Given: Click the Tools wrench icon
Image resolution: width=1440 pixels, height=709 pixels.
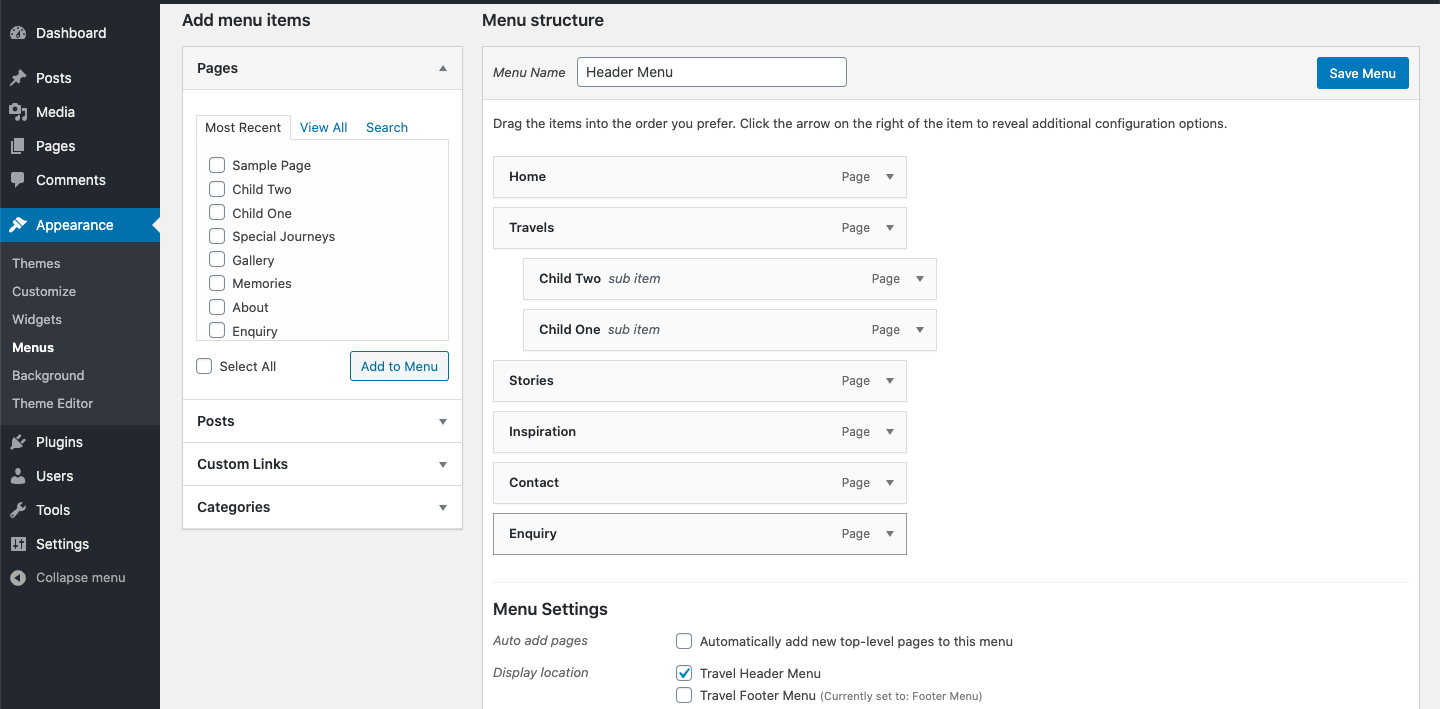Looking at the screenshot, I should 18,510.
